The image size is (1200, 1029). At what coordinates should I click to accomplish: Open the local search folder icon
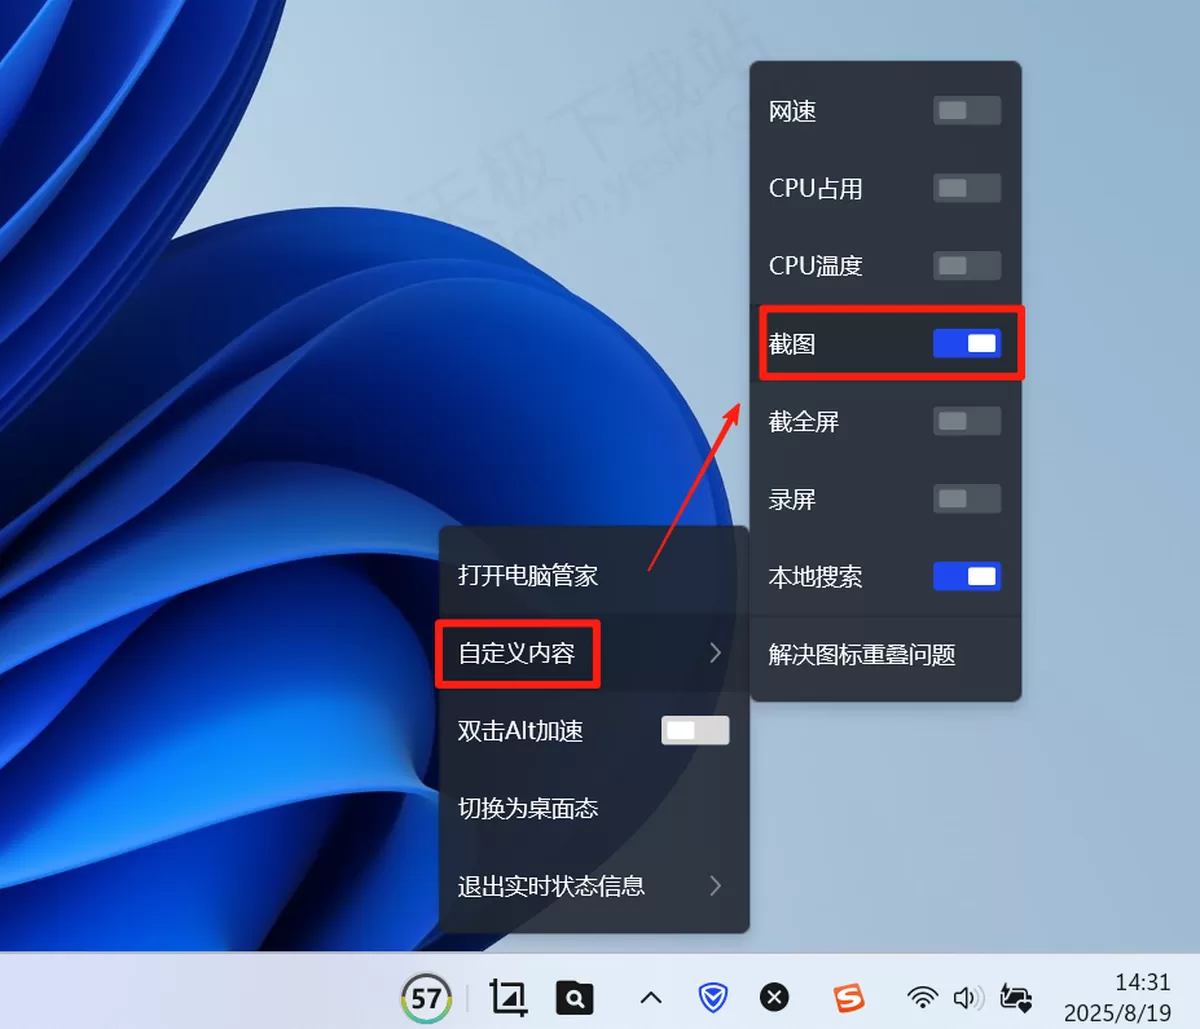point(574,997)
